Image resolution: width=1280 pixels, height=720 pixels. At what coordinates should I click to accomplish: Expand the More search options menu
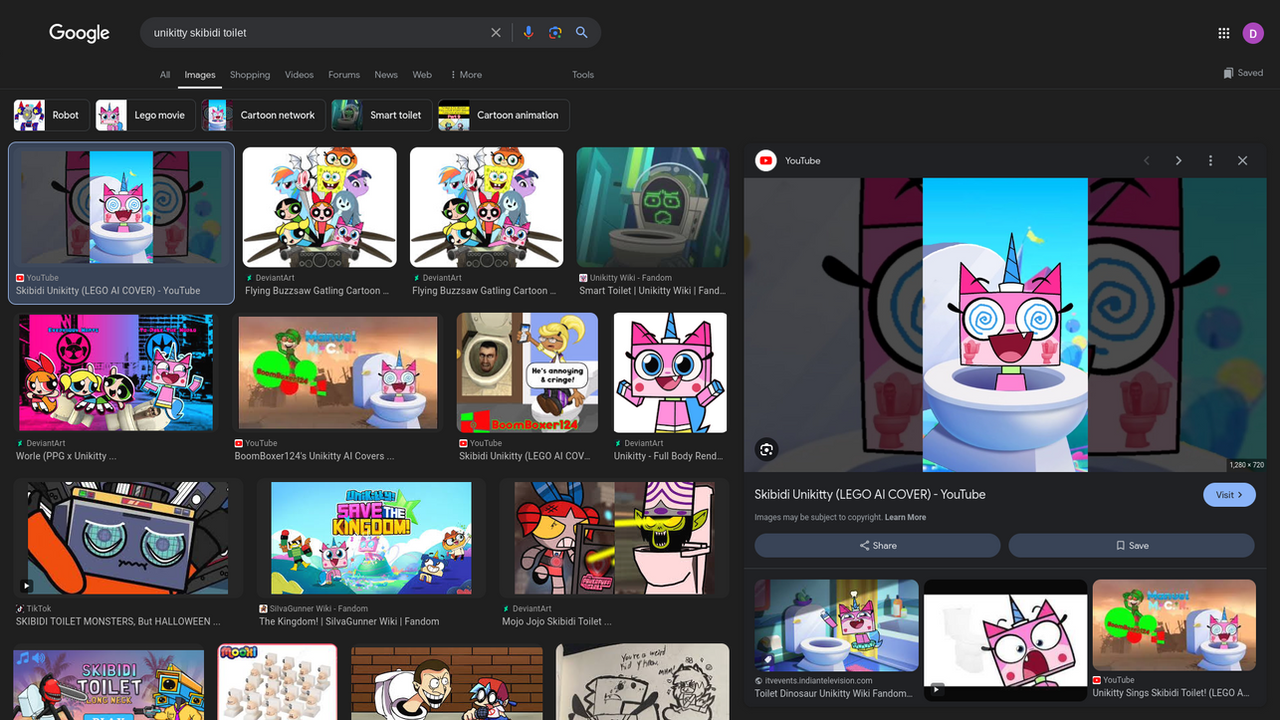pos(466,75)
